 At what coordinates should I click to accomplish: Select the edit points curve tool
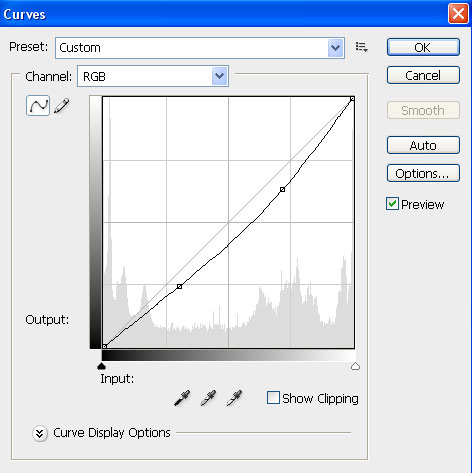[x=38, y=106]
